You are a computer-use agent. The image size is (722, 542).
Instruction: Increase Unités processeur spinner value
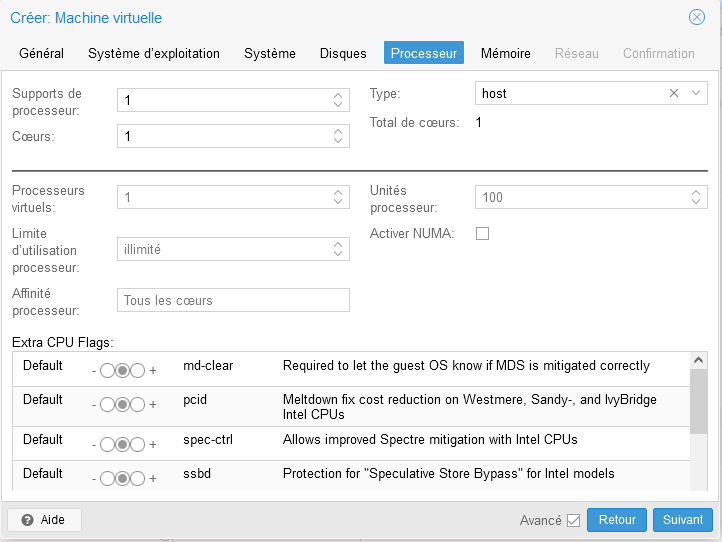click(696, 193)
